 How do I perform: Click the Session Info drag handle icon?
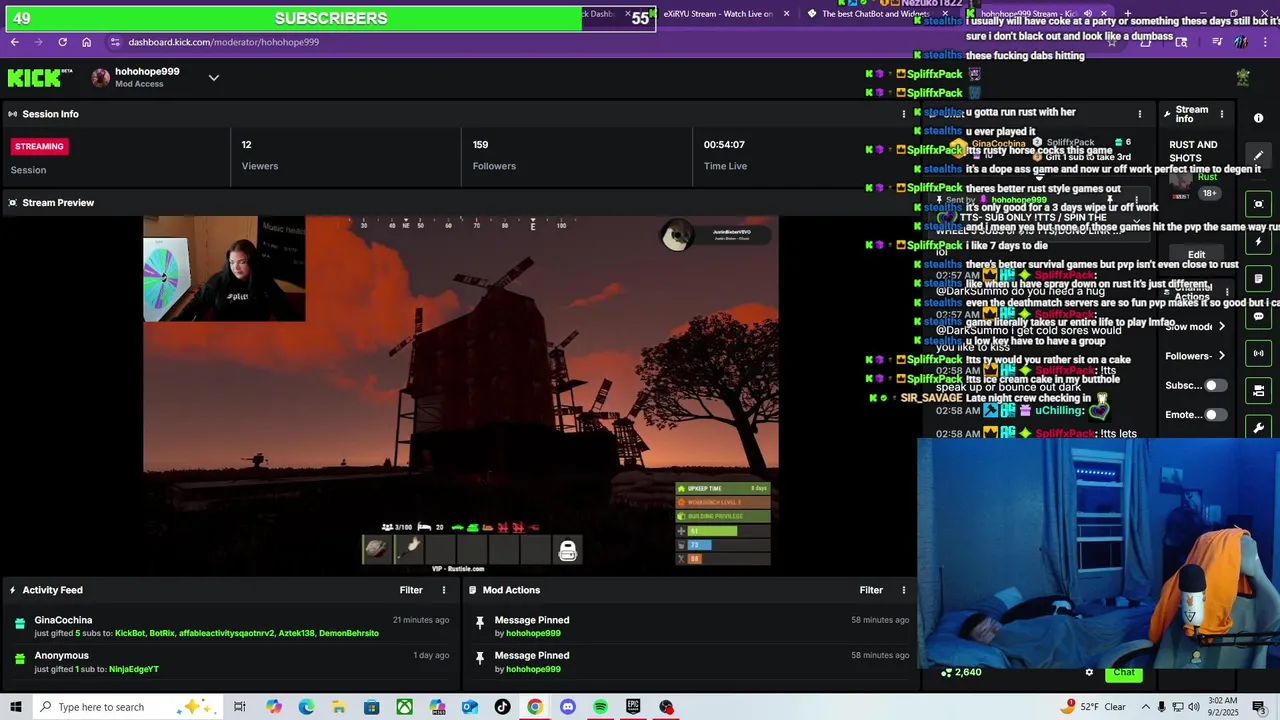13,114
